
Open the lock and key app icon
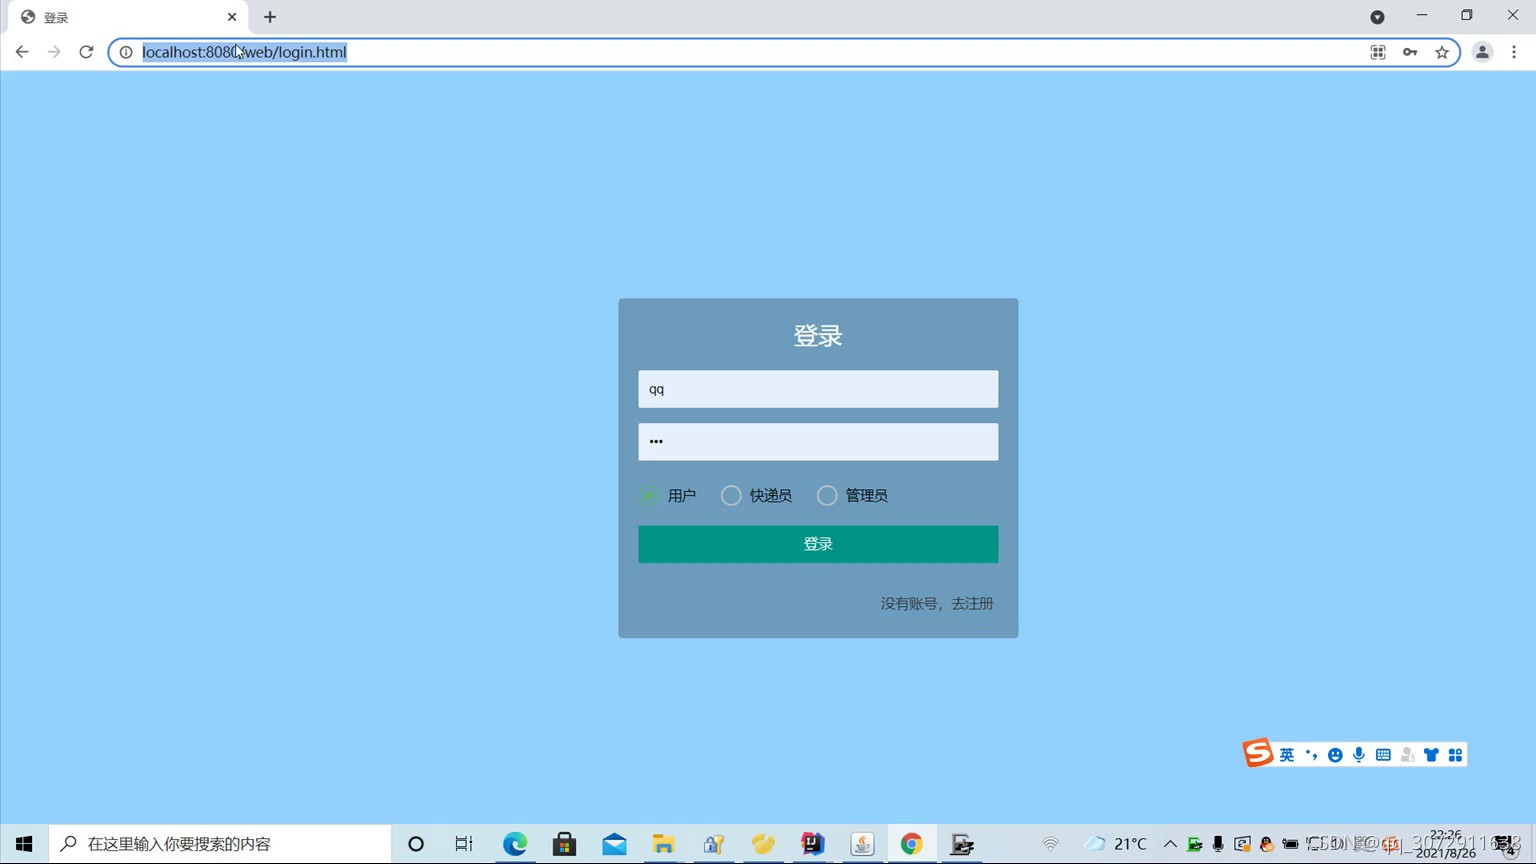tap(713, 844)
